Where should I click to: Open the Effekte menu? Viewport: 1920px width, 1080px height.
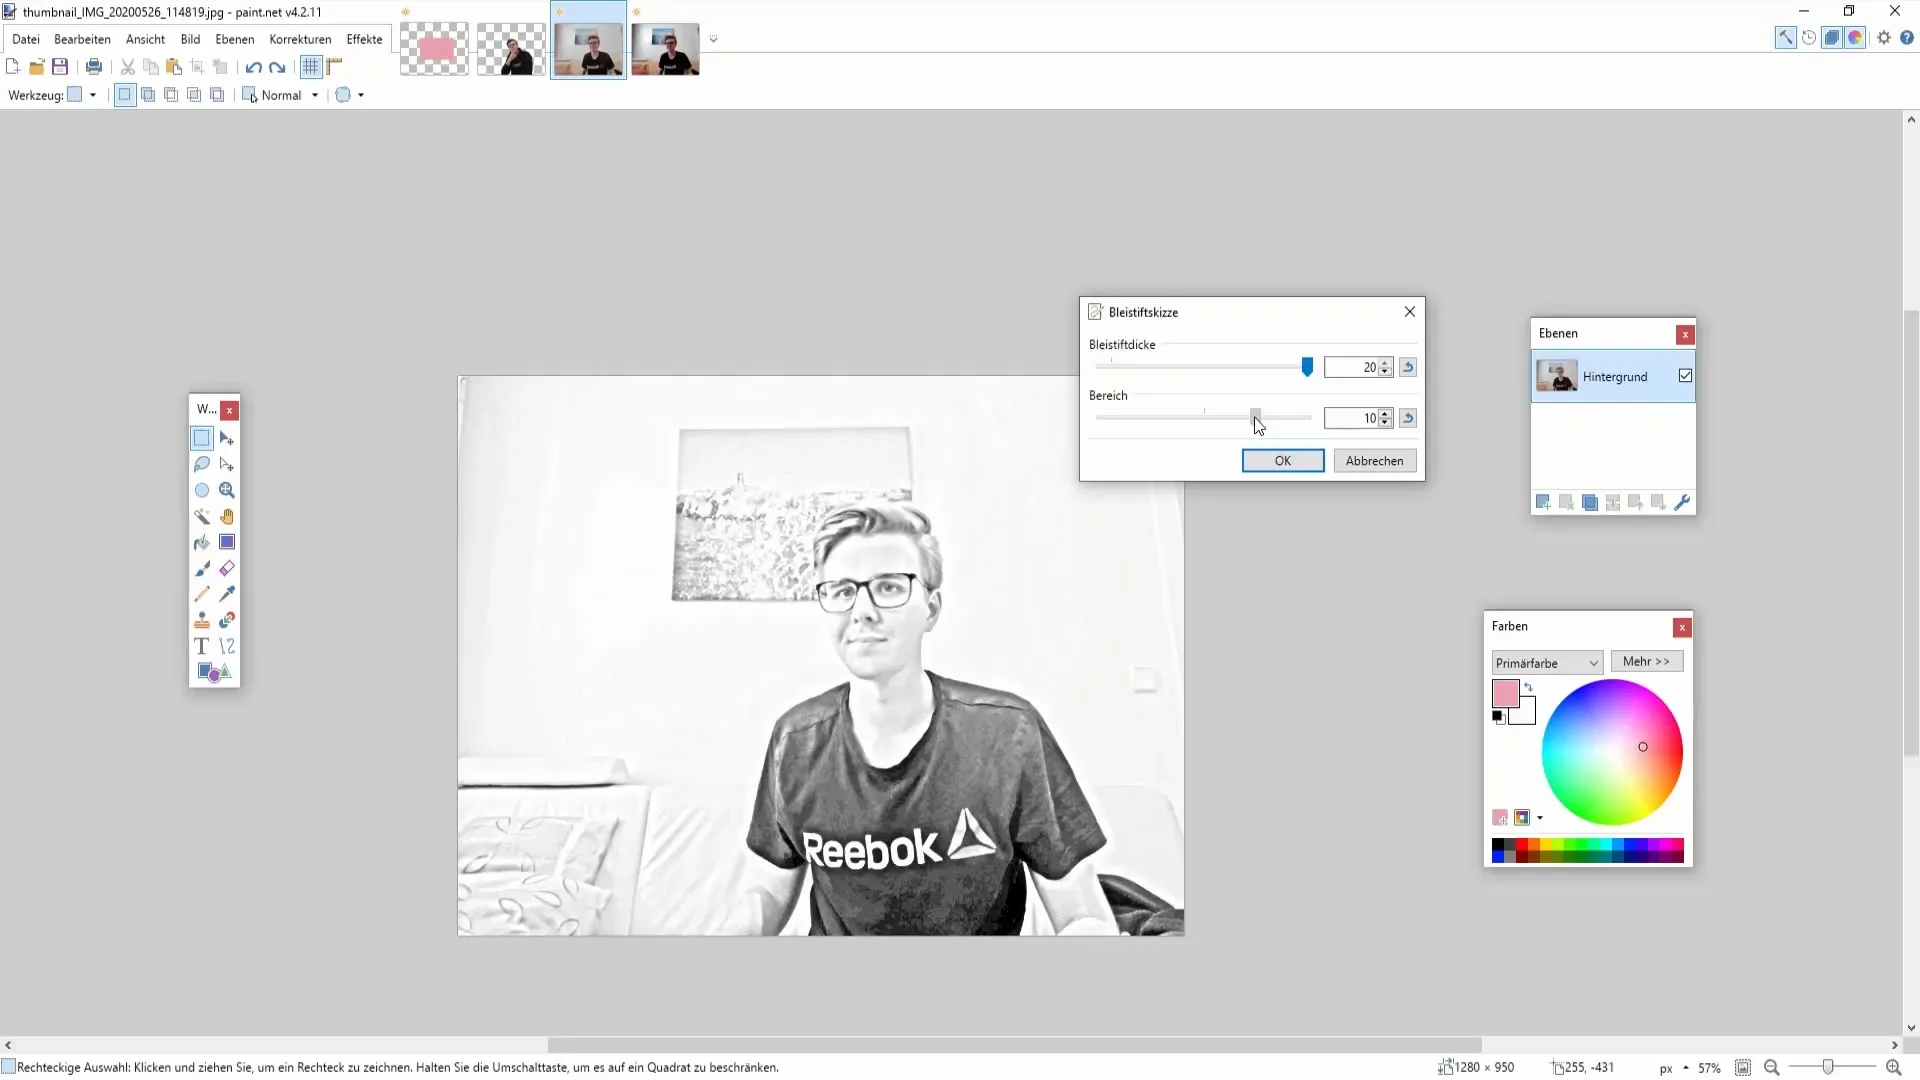(364, 39)
